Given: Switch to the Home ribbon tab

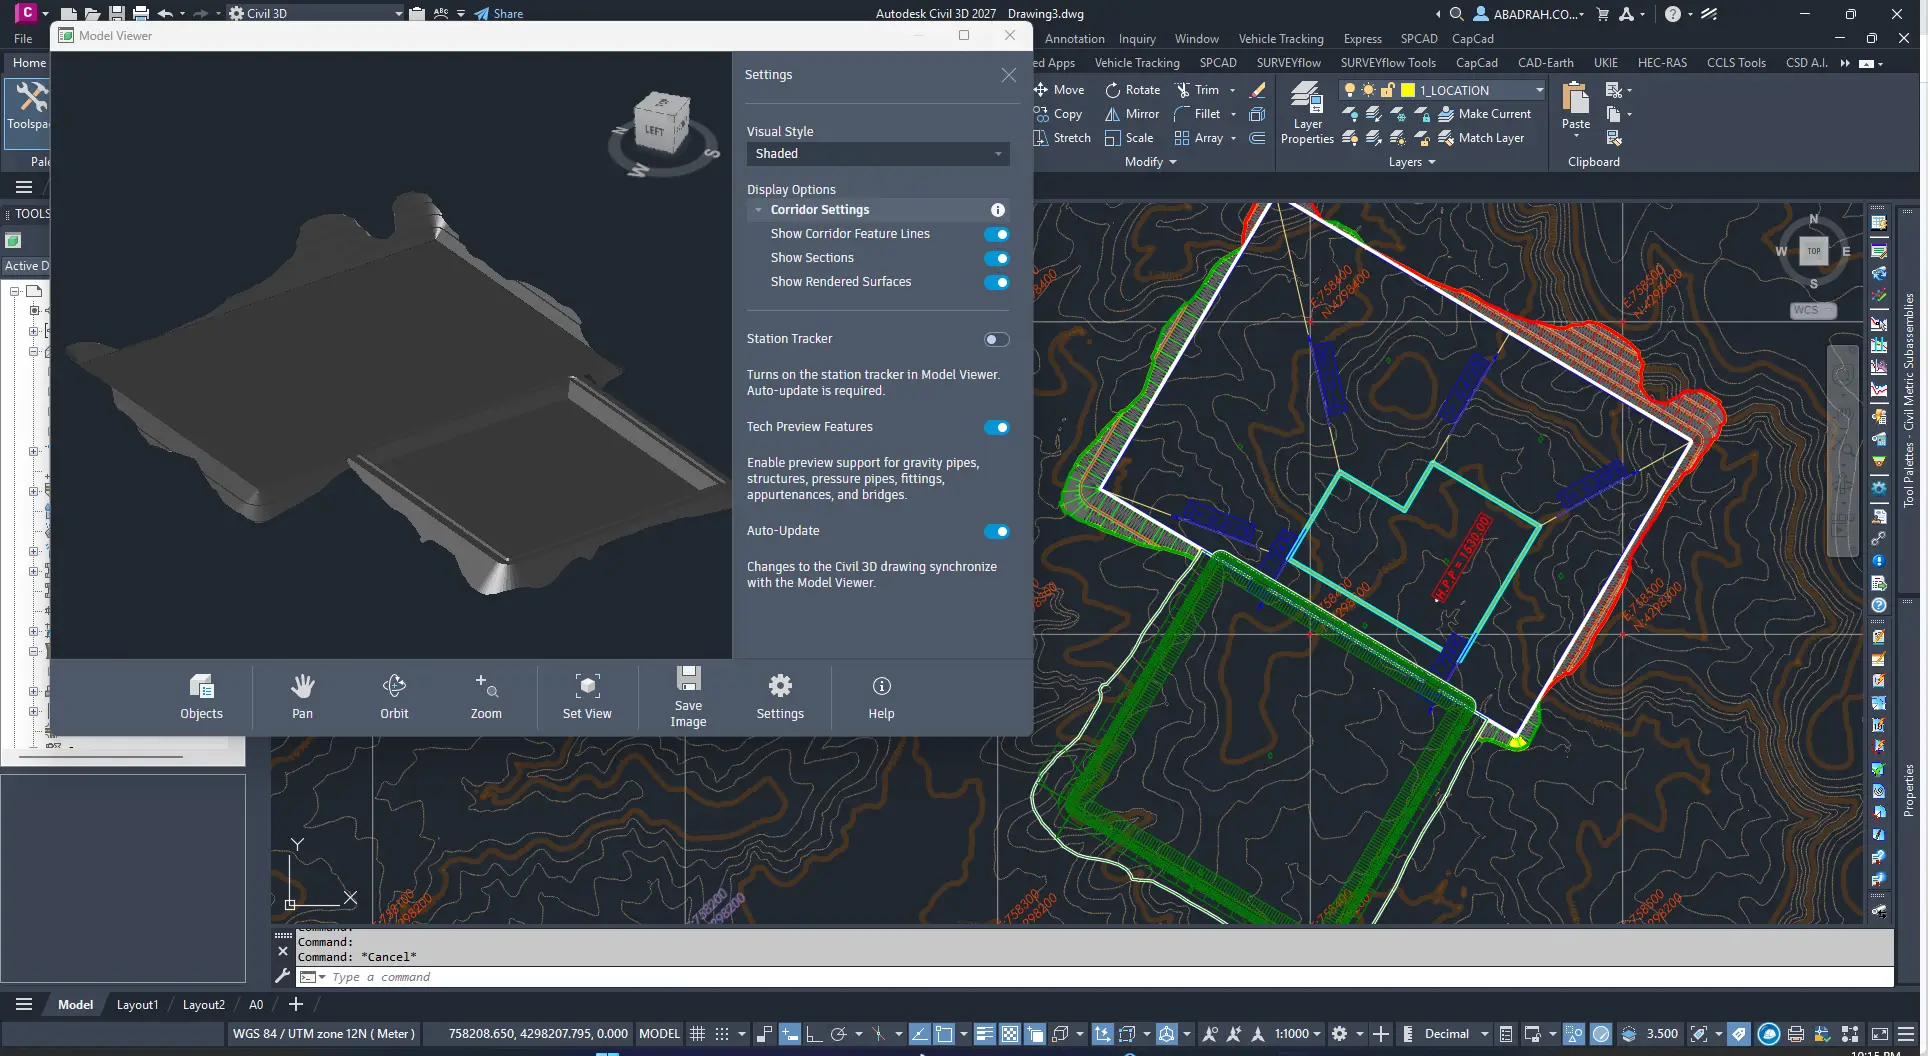Looking at the screenshot, I should (x=29, y=62).
